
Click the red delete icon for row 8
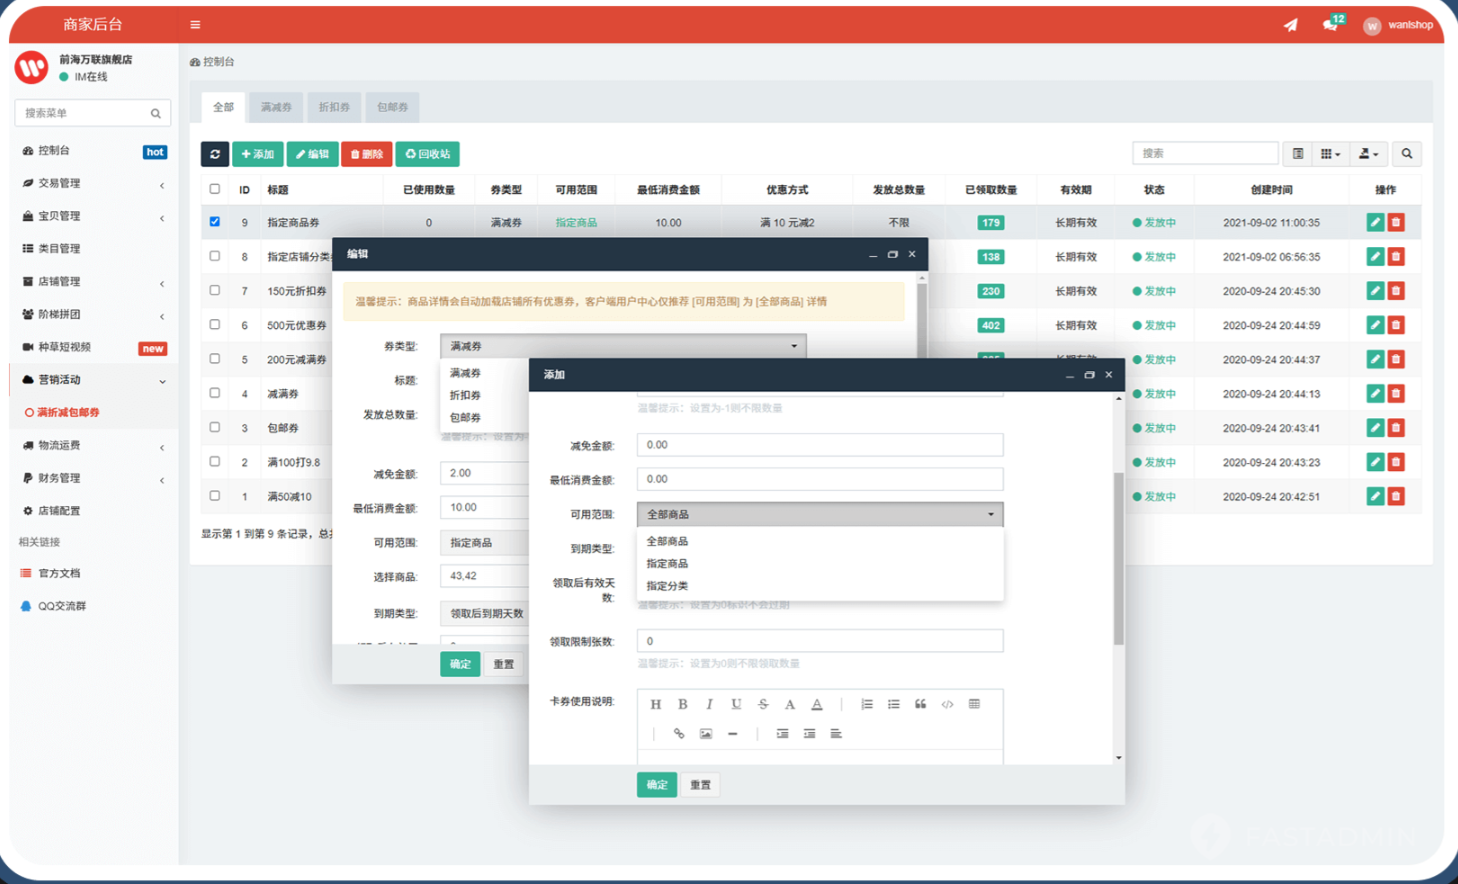[x=1396, y=257]
